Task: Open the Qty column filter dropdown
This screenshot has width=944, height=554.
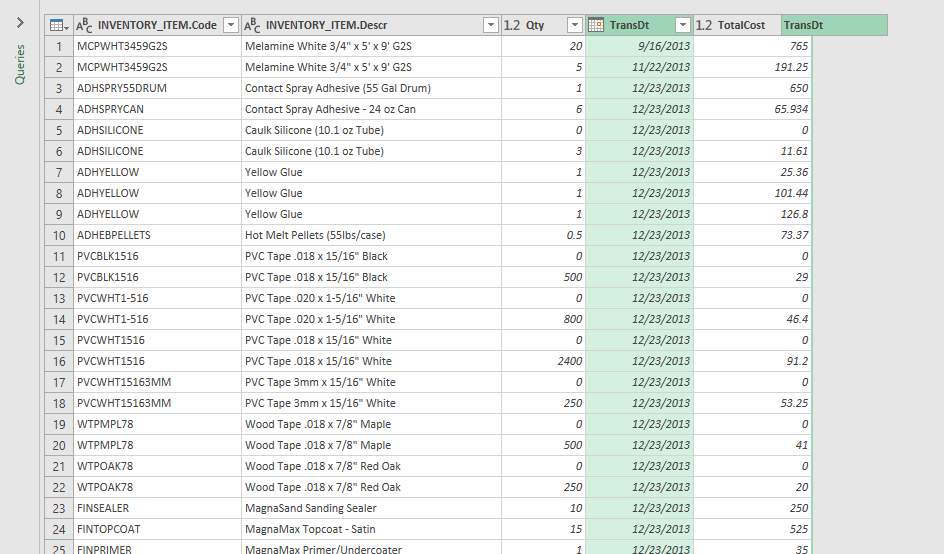Action: [x=575, y=25]
